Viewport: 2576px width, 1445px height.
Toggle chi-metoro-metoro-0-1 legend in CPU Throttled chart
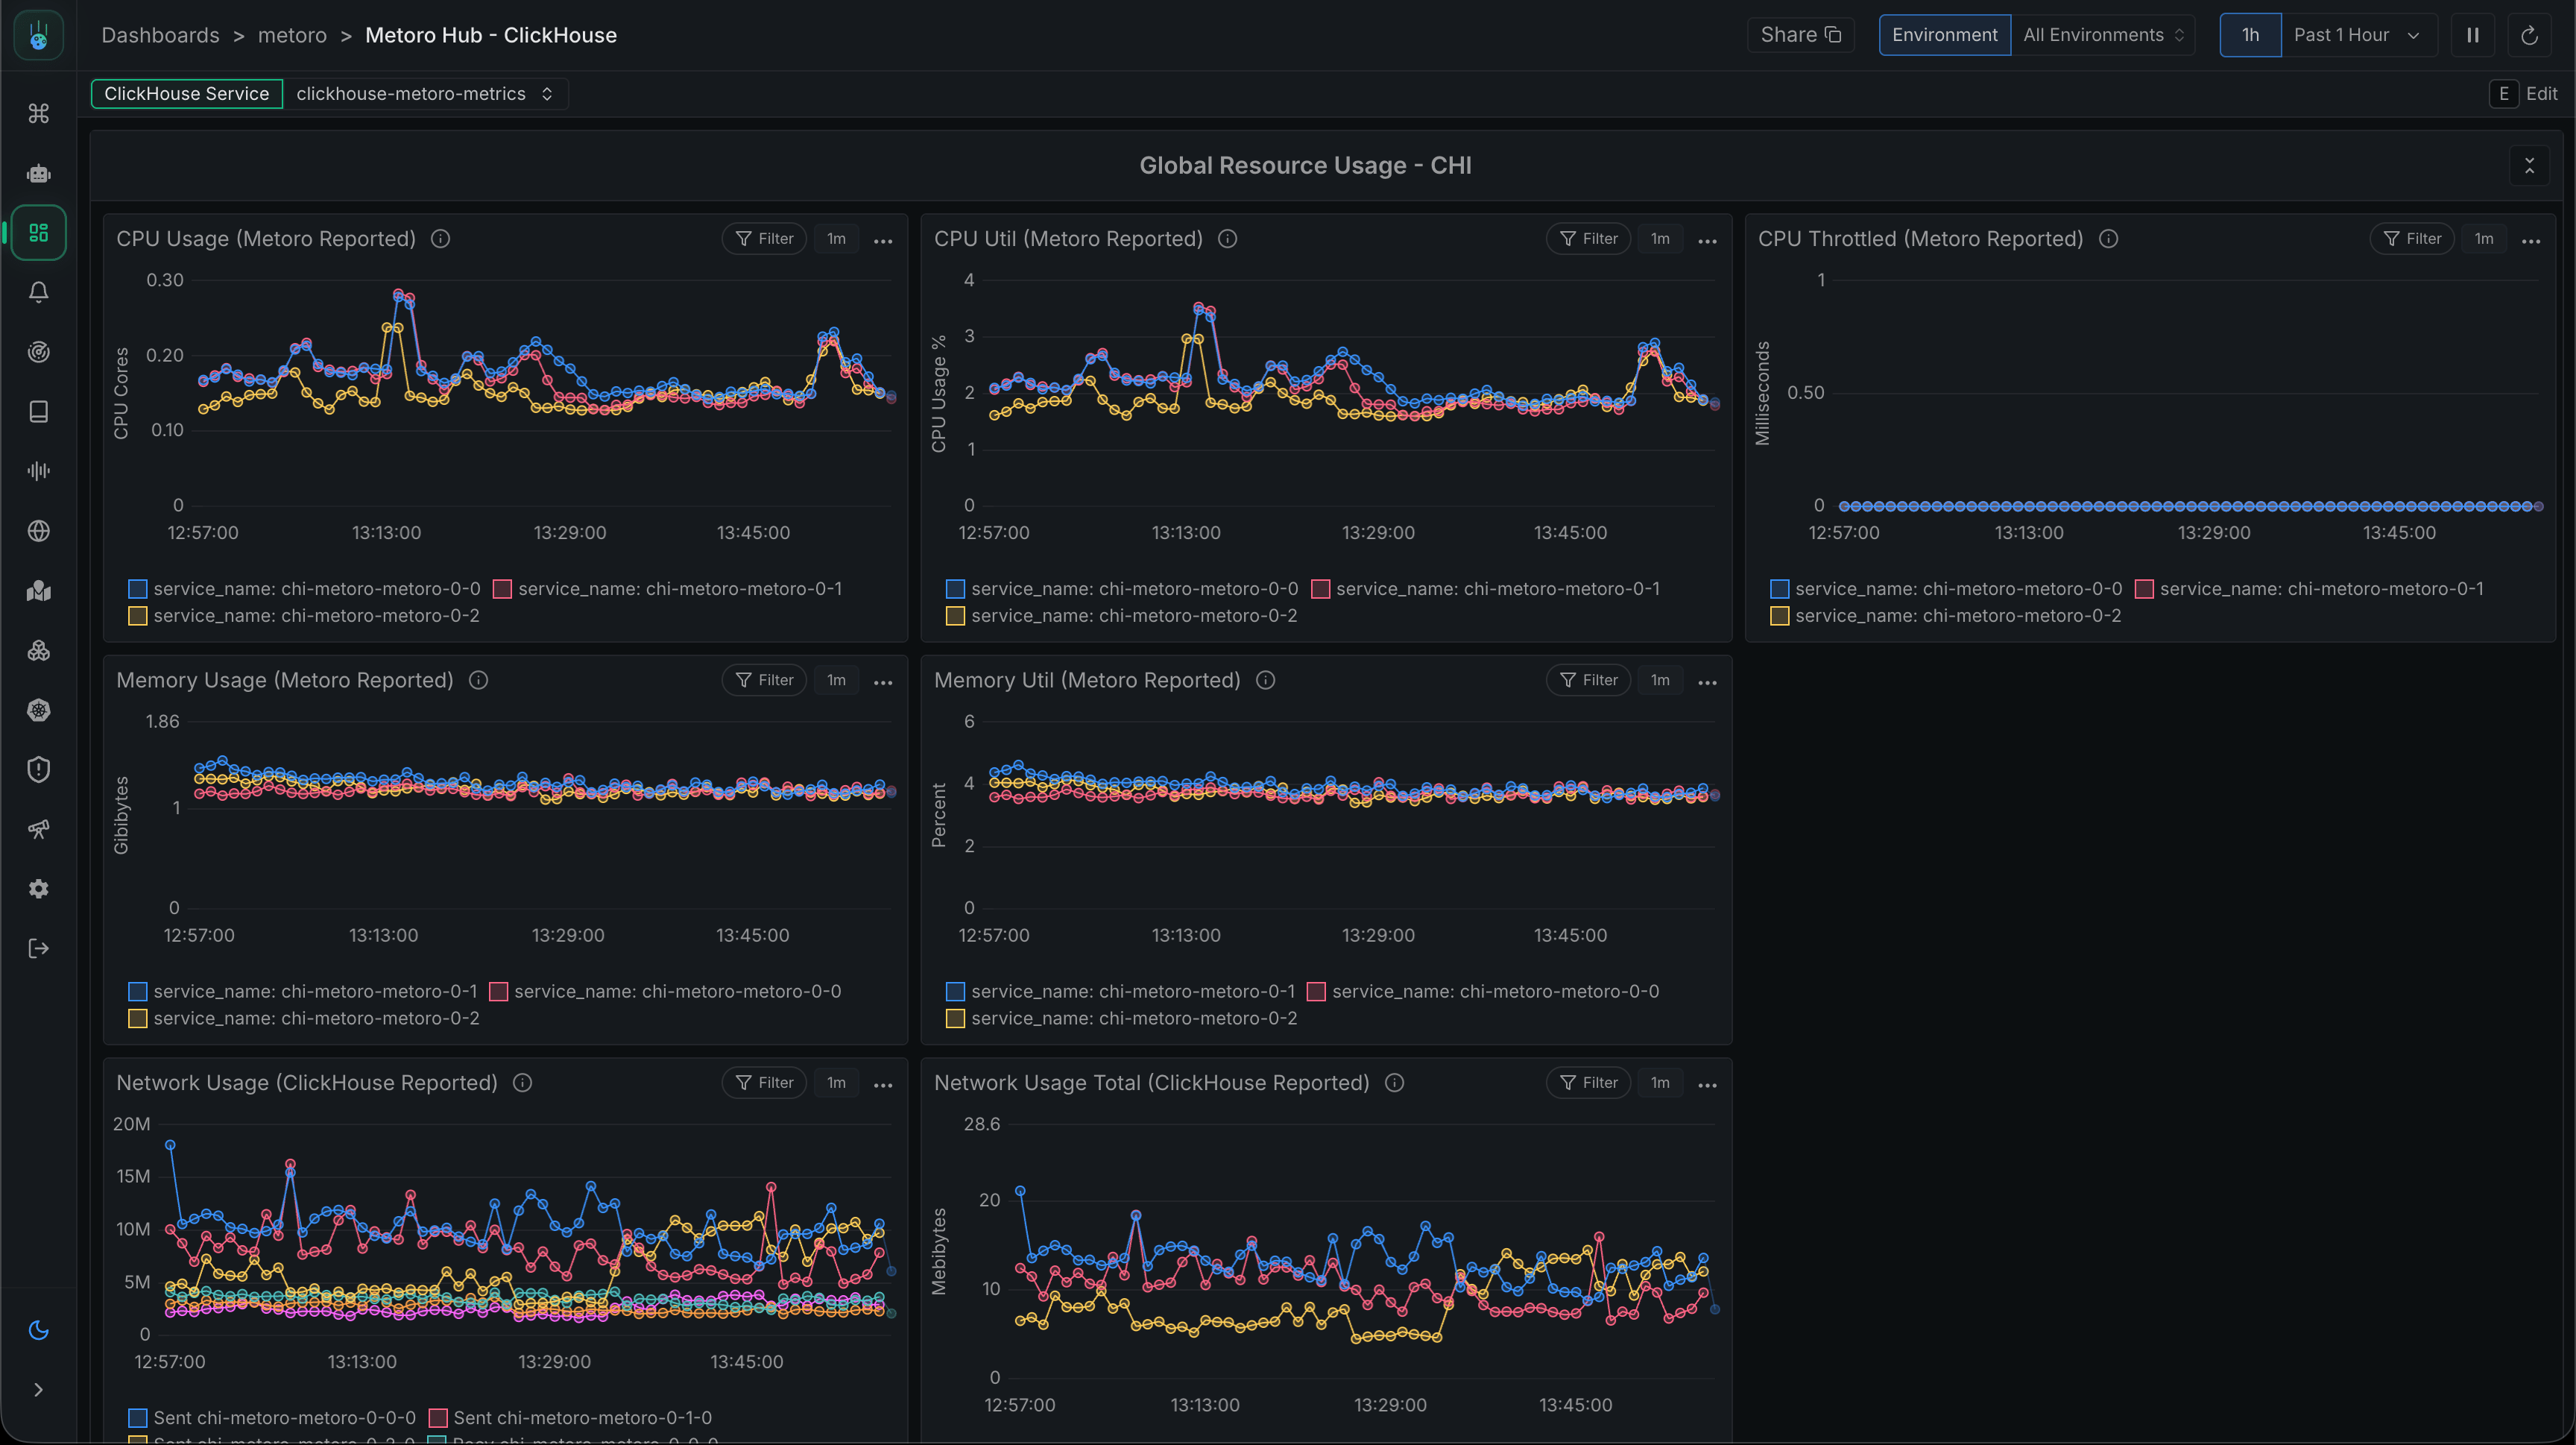(x=2309, y=589)
